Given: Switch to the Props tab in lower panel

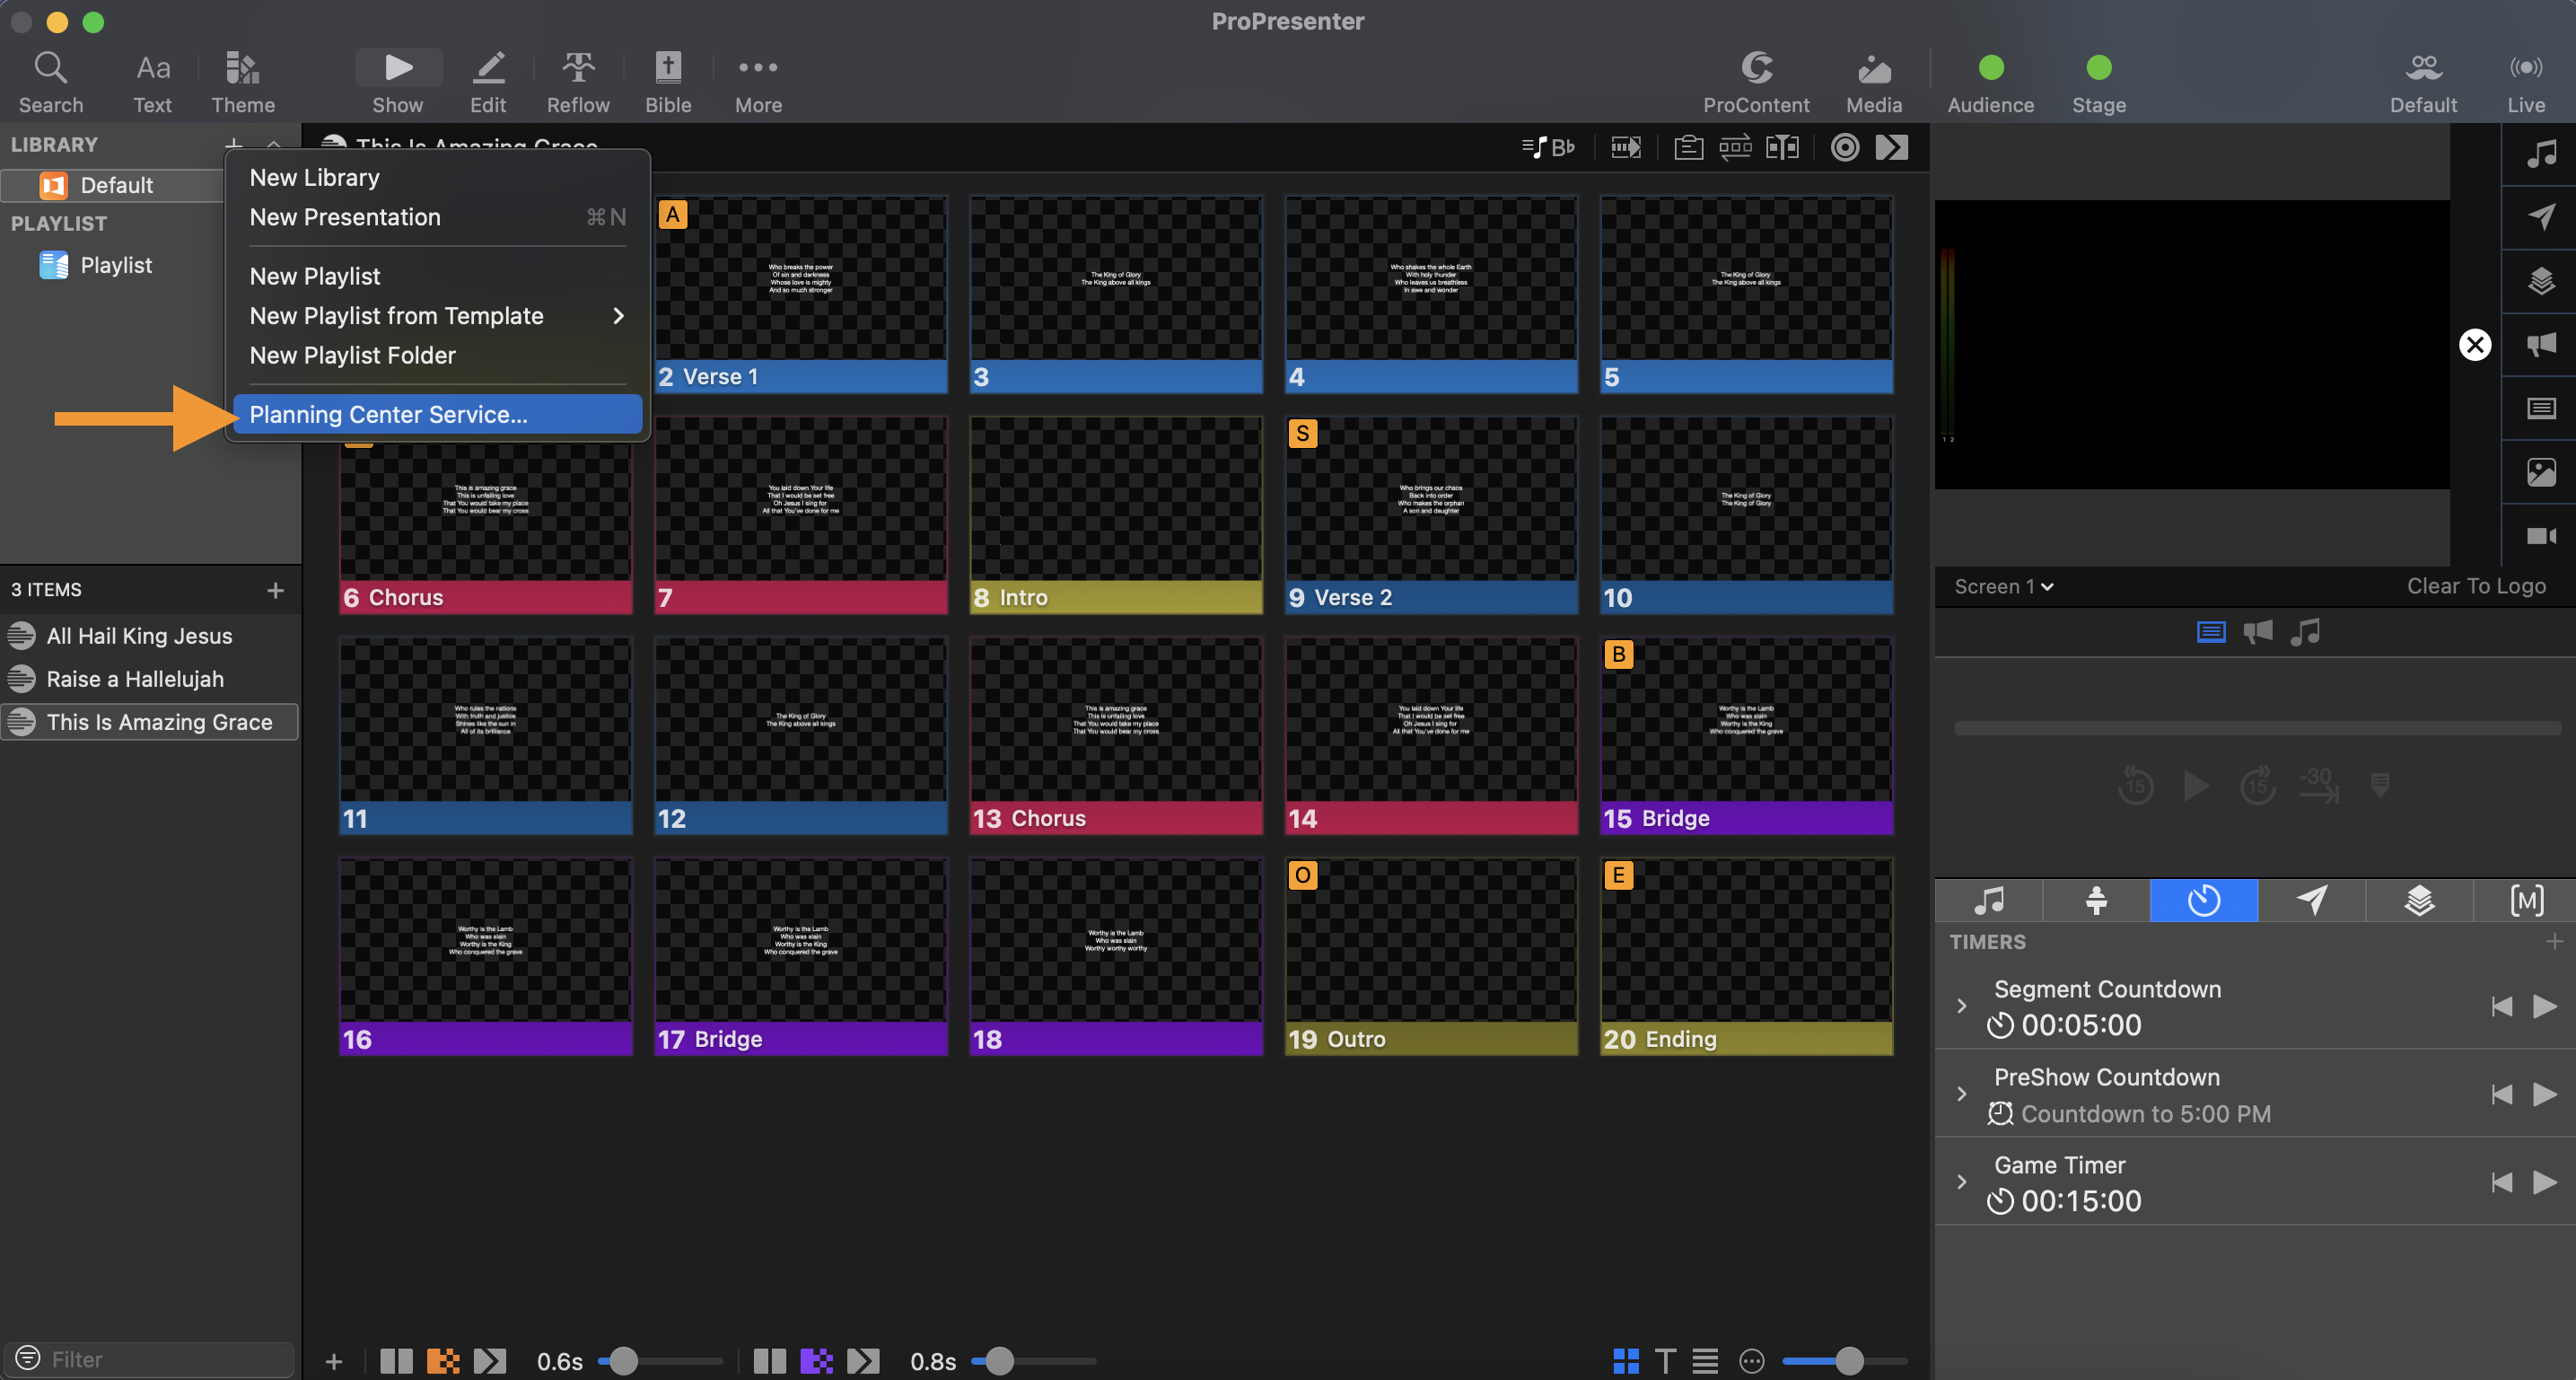Looking at the screenshot, I should pyautogui.click(x=2420, y=900).
